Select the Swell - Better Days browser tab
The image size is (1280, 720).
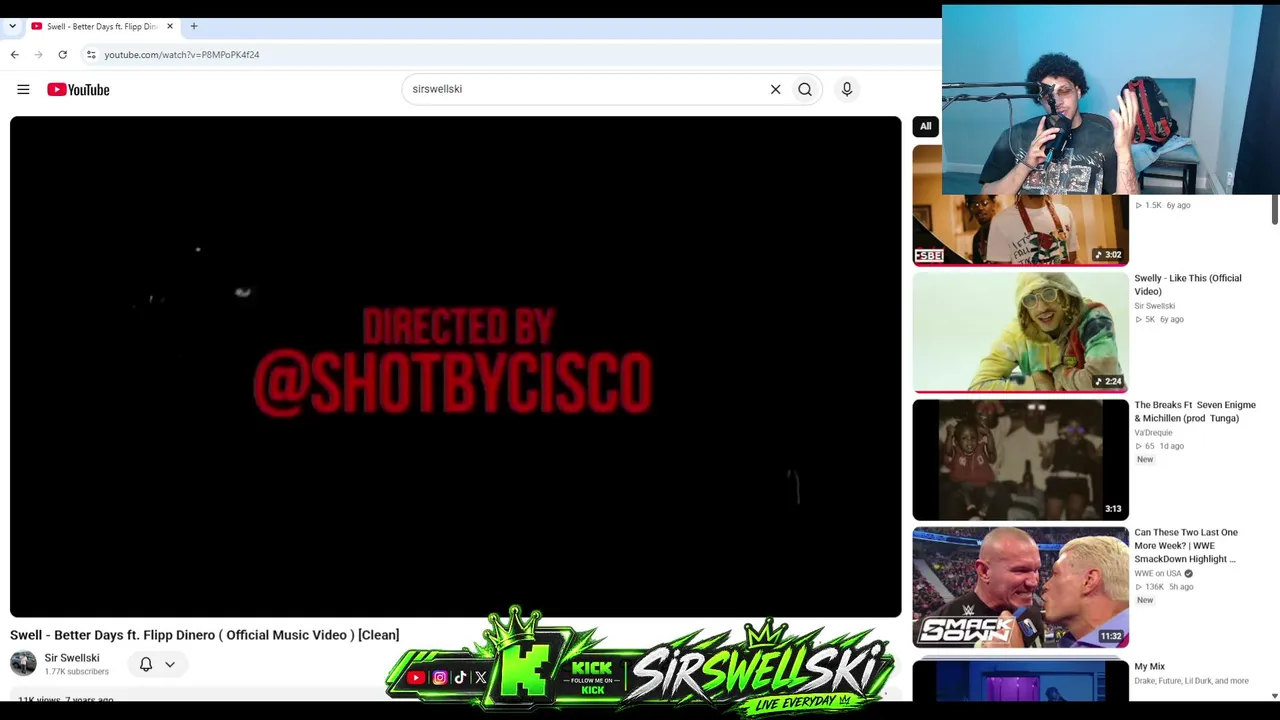coord(101,26)
